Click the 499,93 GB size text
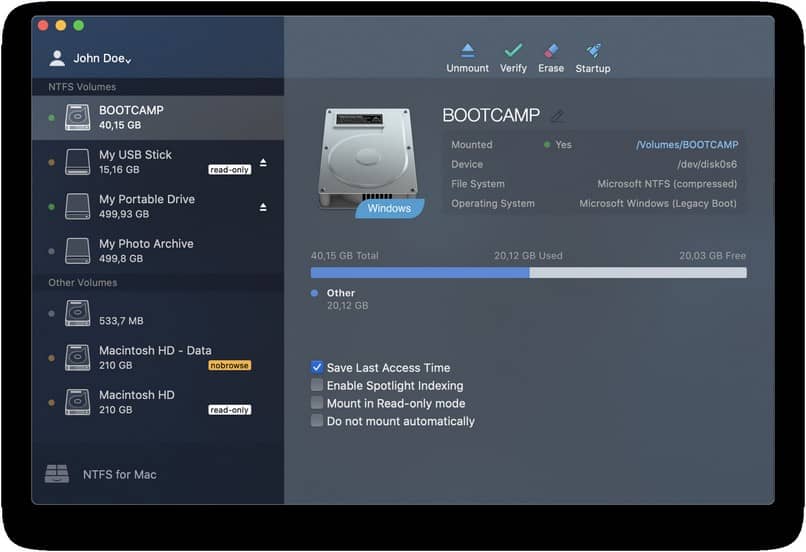Image resolution: width=806 pixels, height=552 pixels. click(124, 214)
